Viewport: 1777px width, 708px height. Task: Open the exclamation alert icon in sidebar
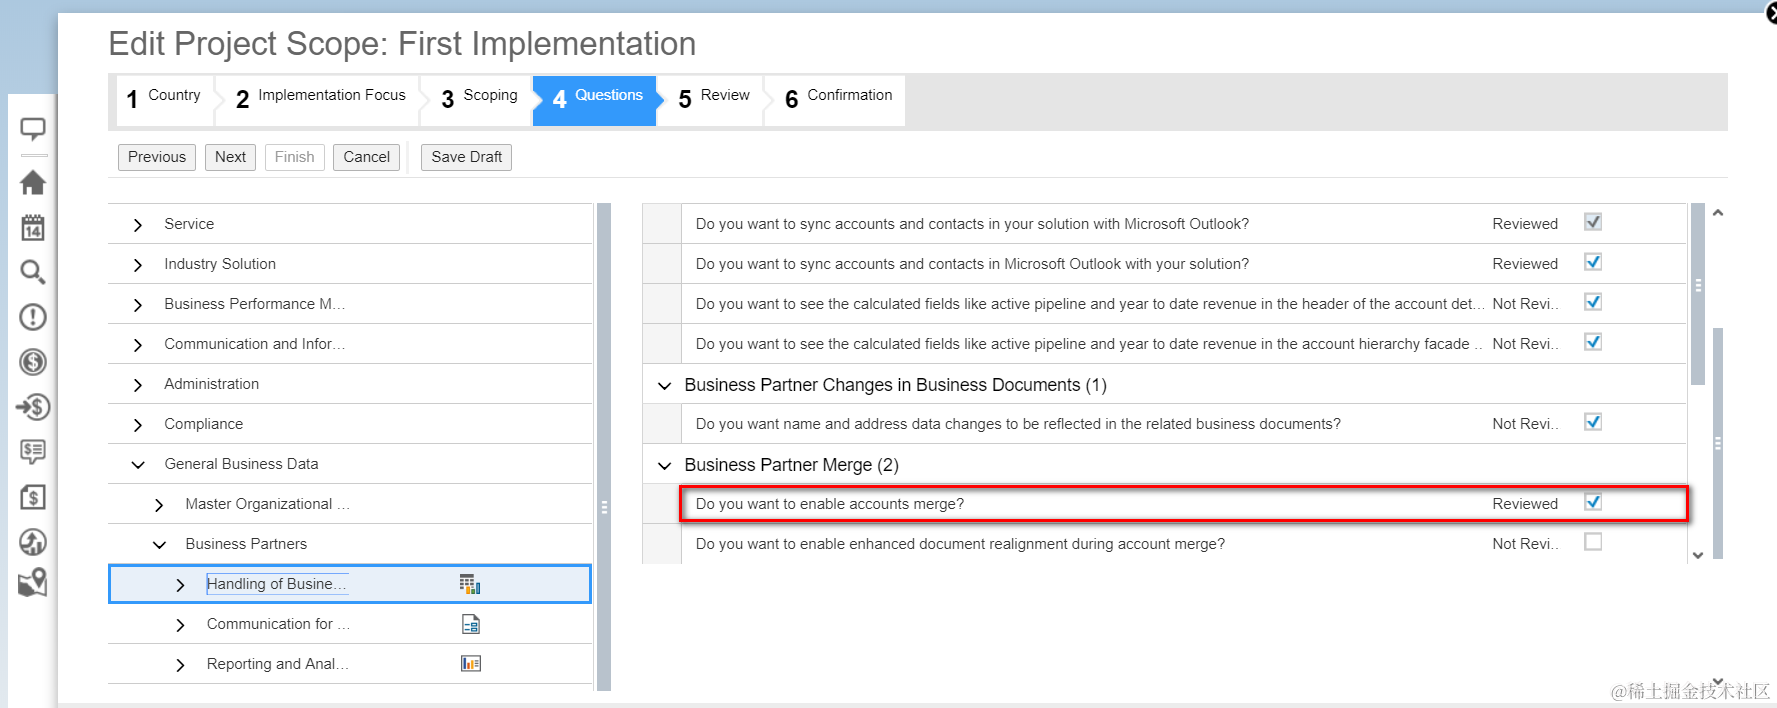click(33, 317)
